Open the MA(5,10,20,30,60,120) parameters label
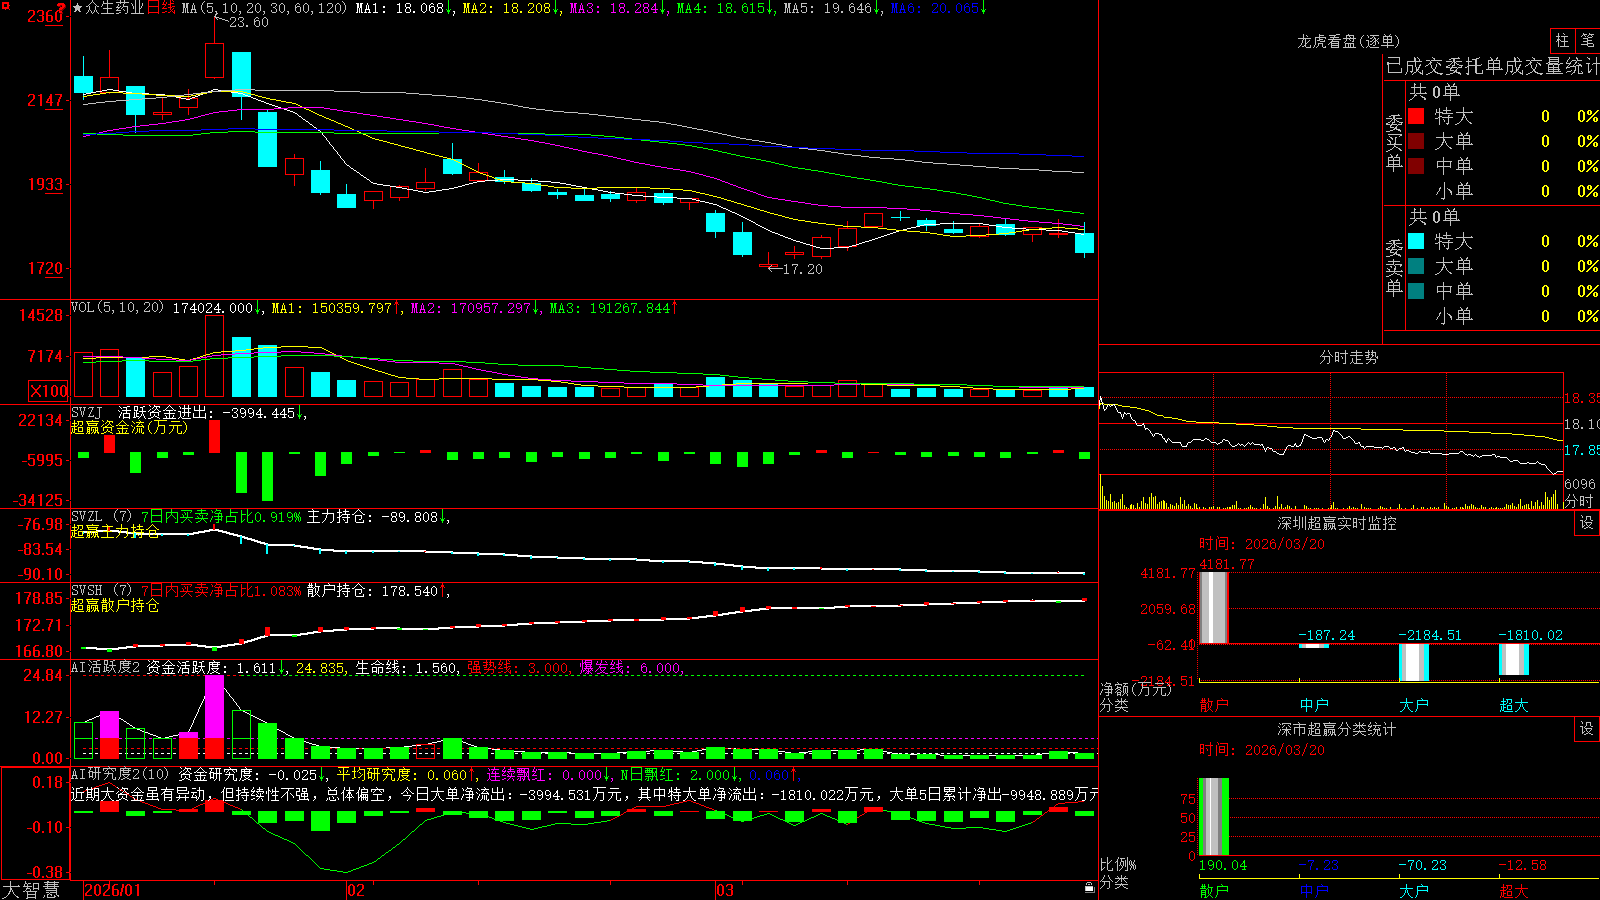This screenshot has width=1600, height=900. pyautogui.click(x=264, y=8)
